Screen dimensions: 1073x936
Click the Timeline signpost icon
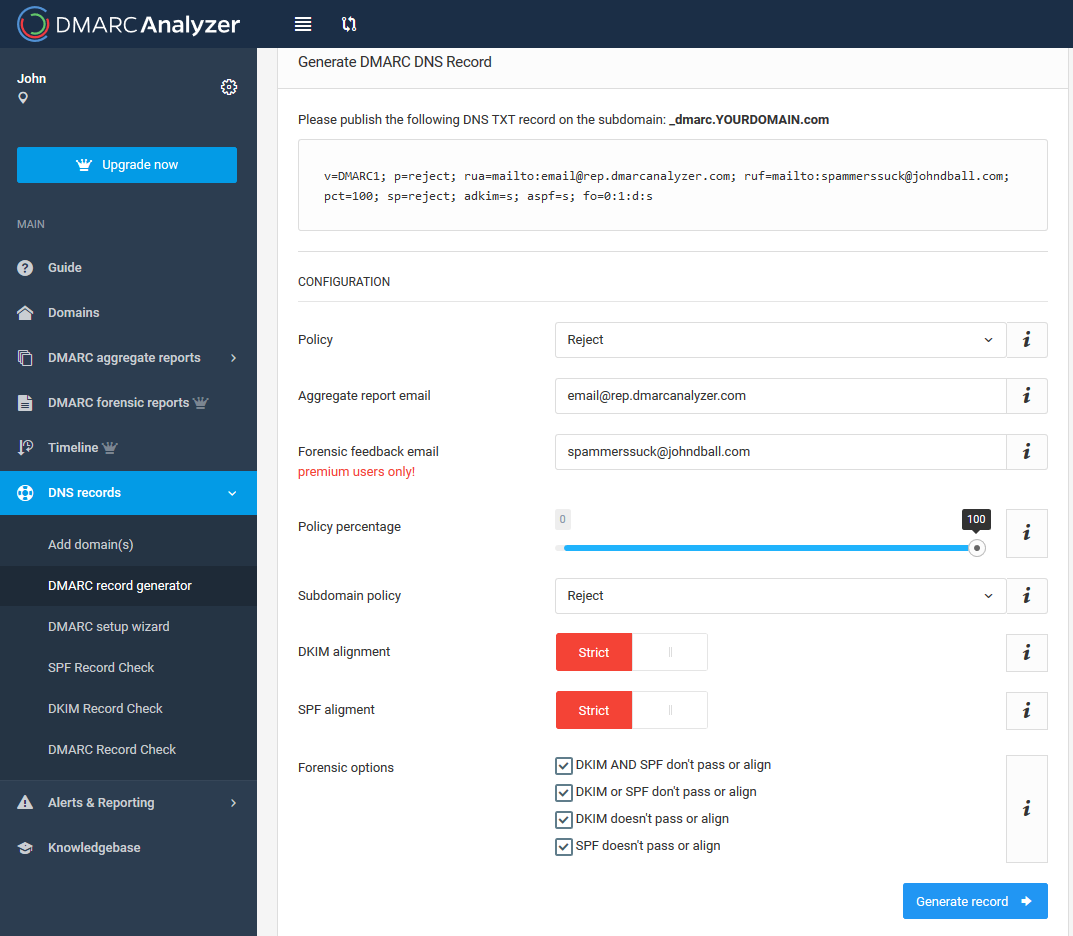pyautogui.click(x=25, y=447)
